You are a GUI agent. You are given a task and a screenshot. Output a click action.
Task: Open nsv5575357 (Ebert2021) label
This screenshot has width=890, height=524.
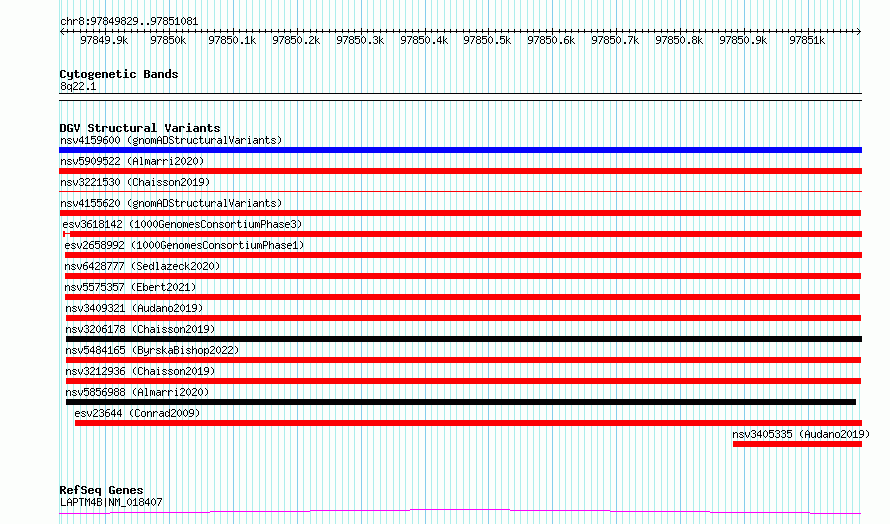pos(130,287)
